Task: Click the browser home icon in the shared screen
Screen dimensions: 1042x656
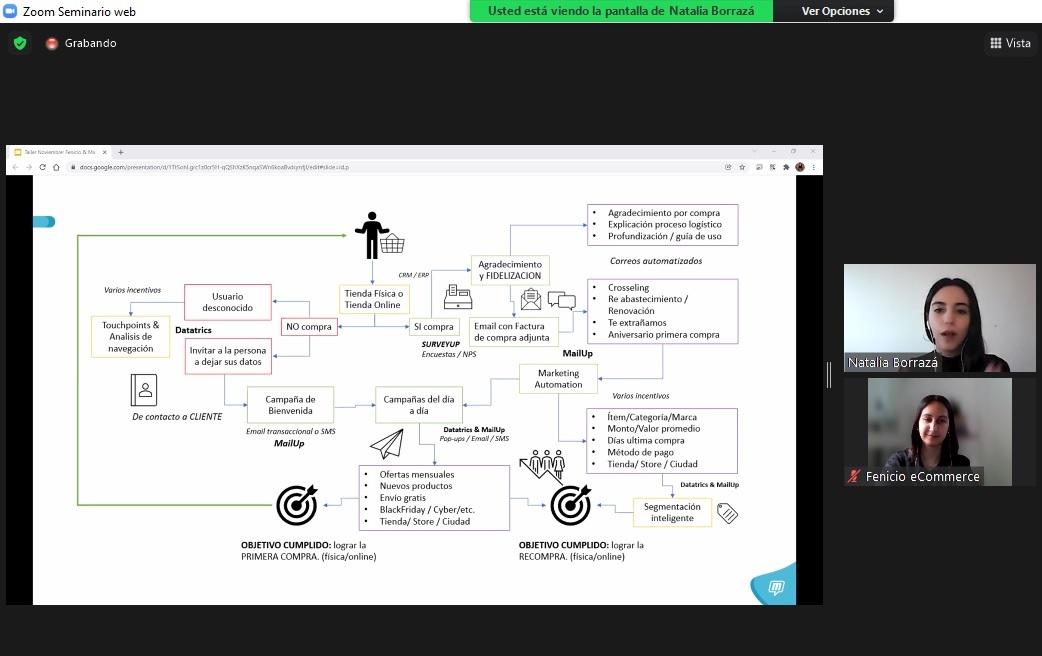Action: coord(56,167)
